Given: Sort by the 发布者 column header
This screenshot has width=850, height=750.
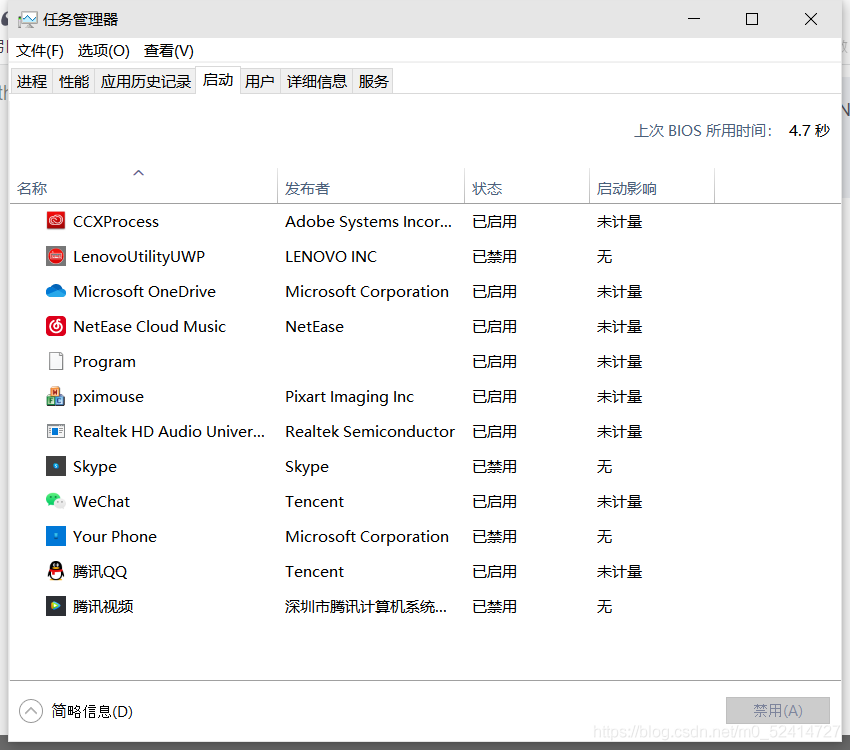Looking at the screenshot, I should tap(371, 186).
